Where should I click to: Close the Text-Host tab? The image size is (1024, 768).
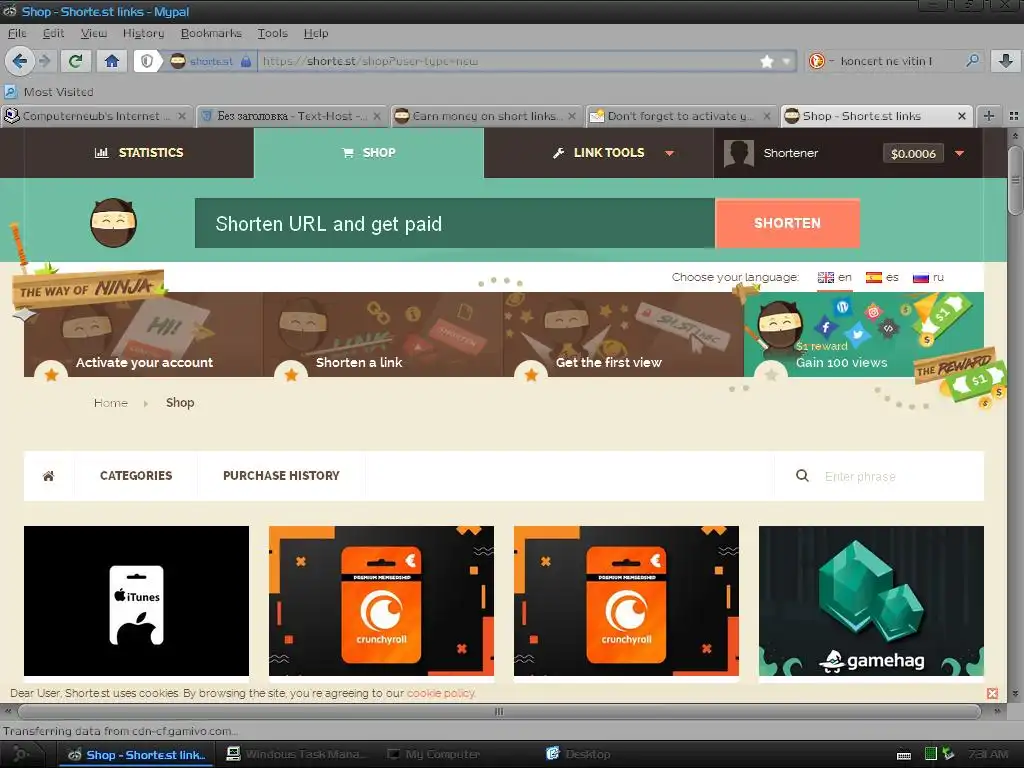pyautogui.click(x=377, y=116)
